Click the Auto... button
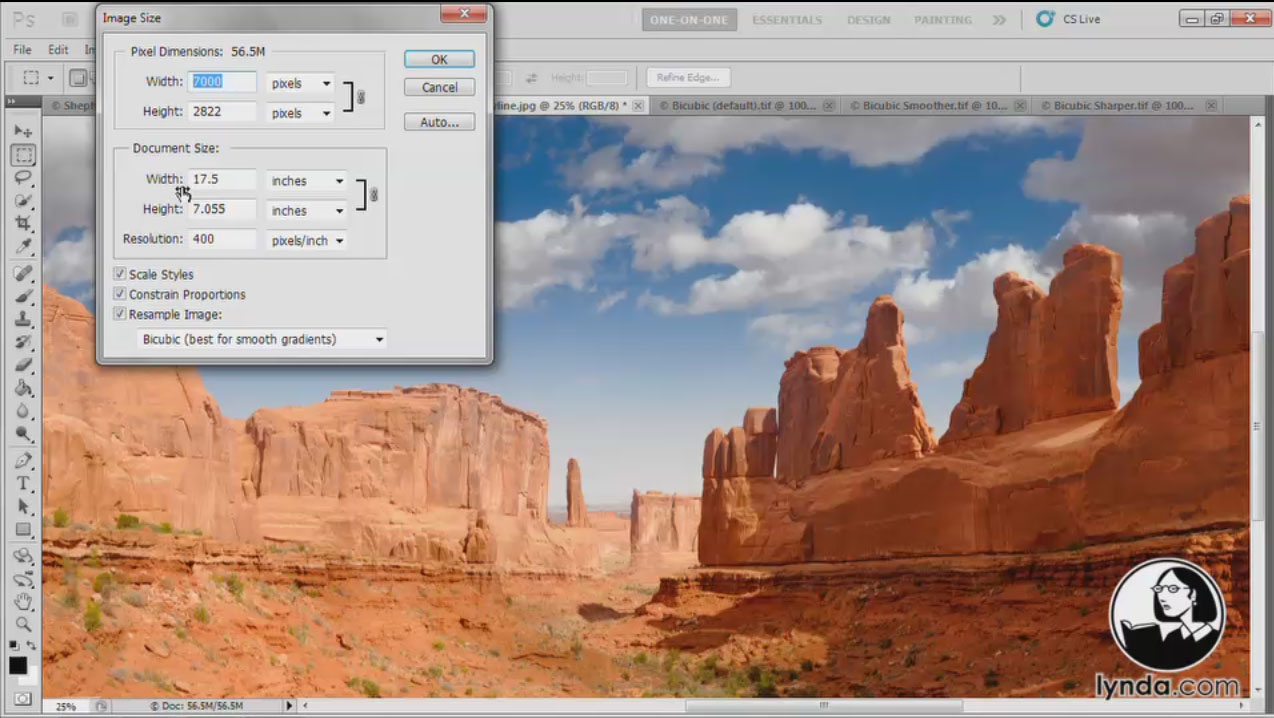 (x=439, y=122)
